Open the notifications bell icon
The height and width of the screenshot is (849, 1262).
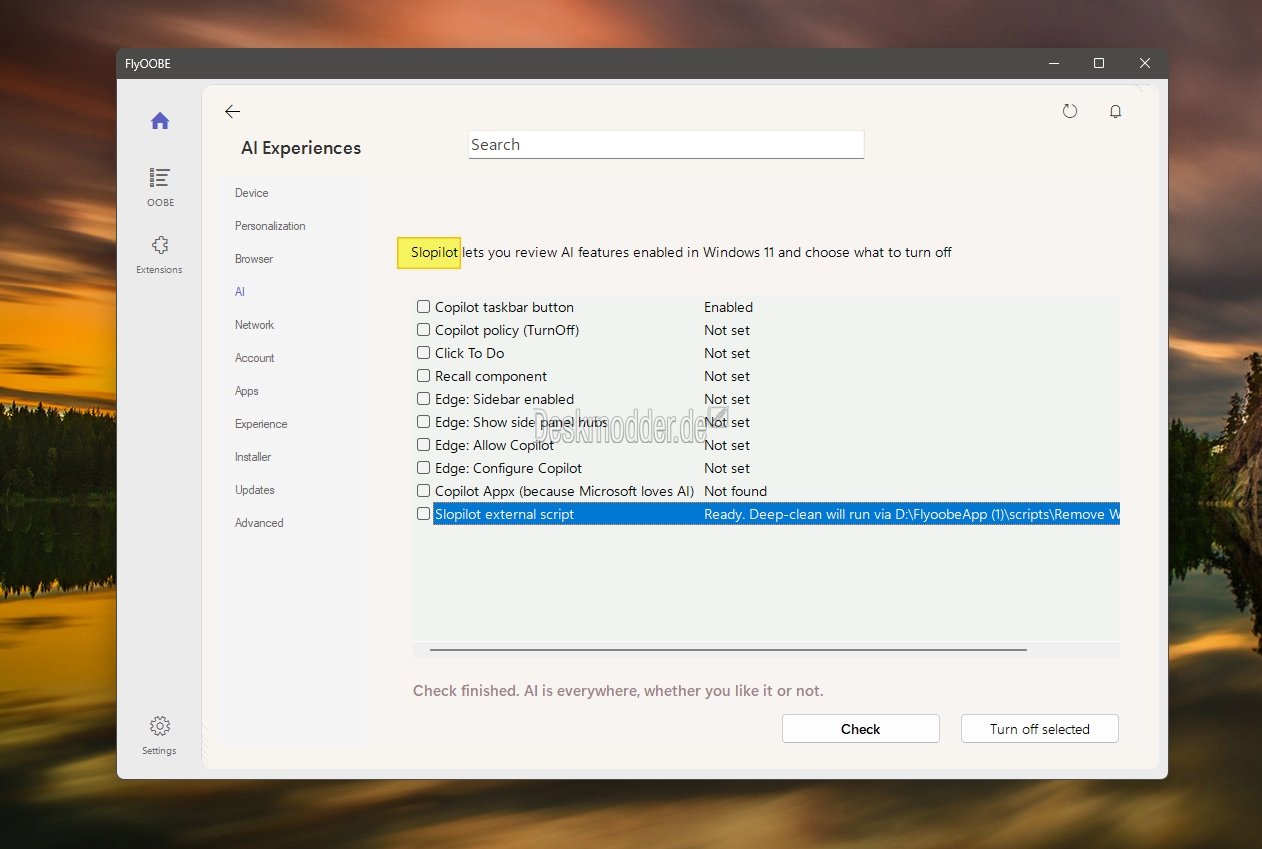pos(1115,112)
